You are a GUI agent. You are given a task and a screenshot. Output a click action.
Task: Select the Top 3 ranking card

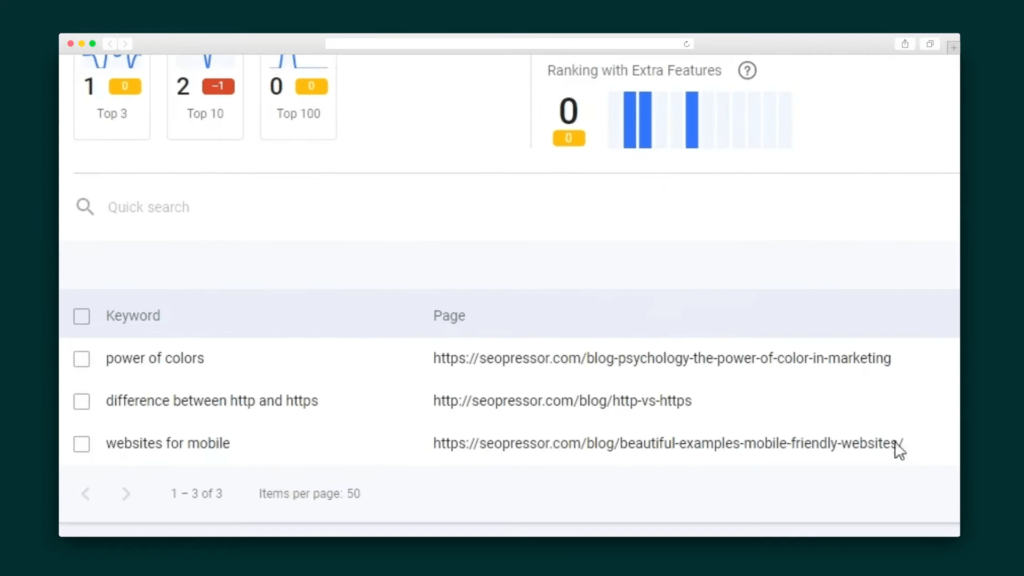(112, 97)
